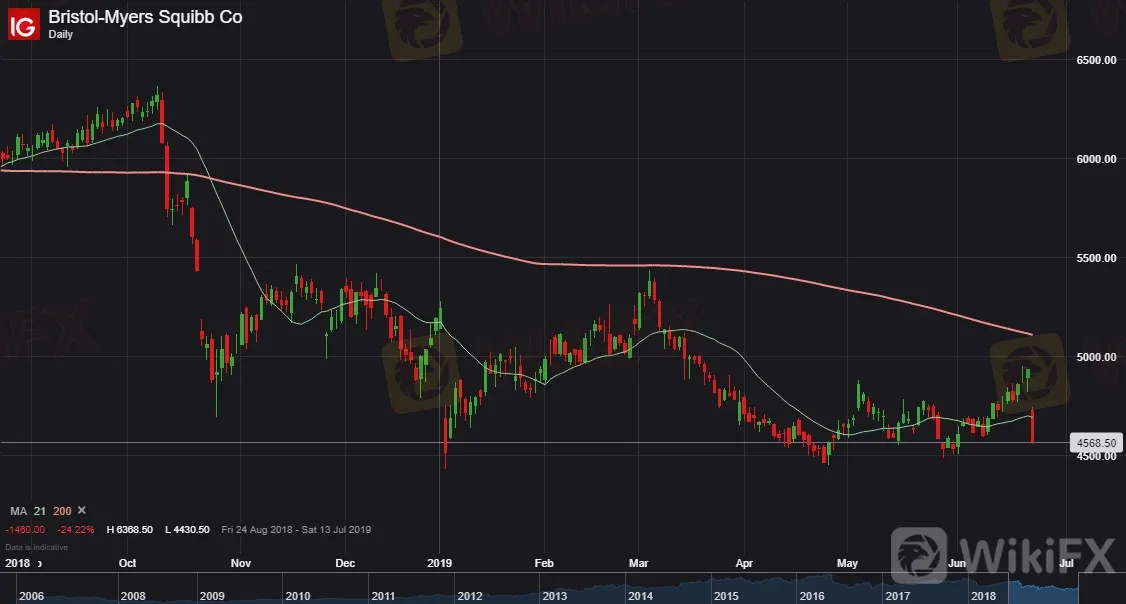This screenshot has width=1126, height=604.
Task: Select the 21-period moving average value
Action: 40,511
